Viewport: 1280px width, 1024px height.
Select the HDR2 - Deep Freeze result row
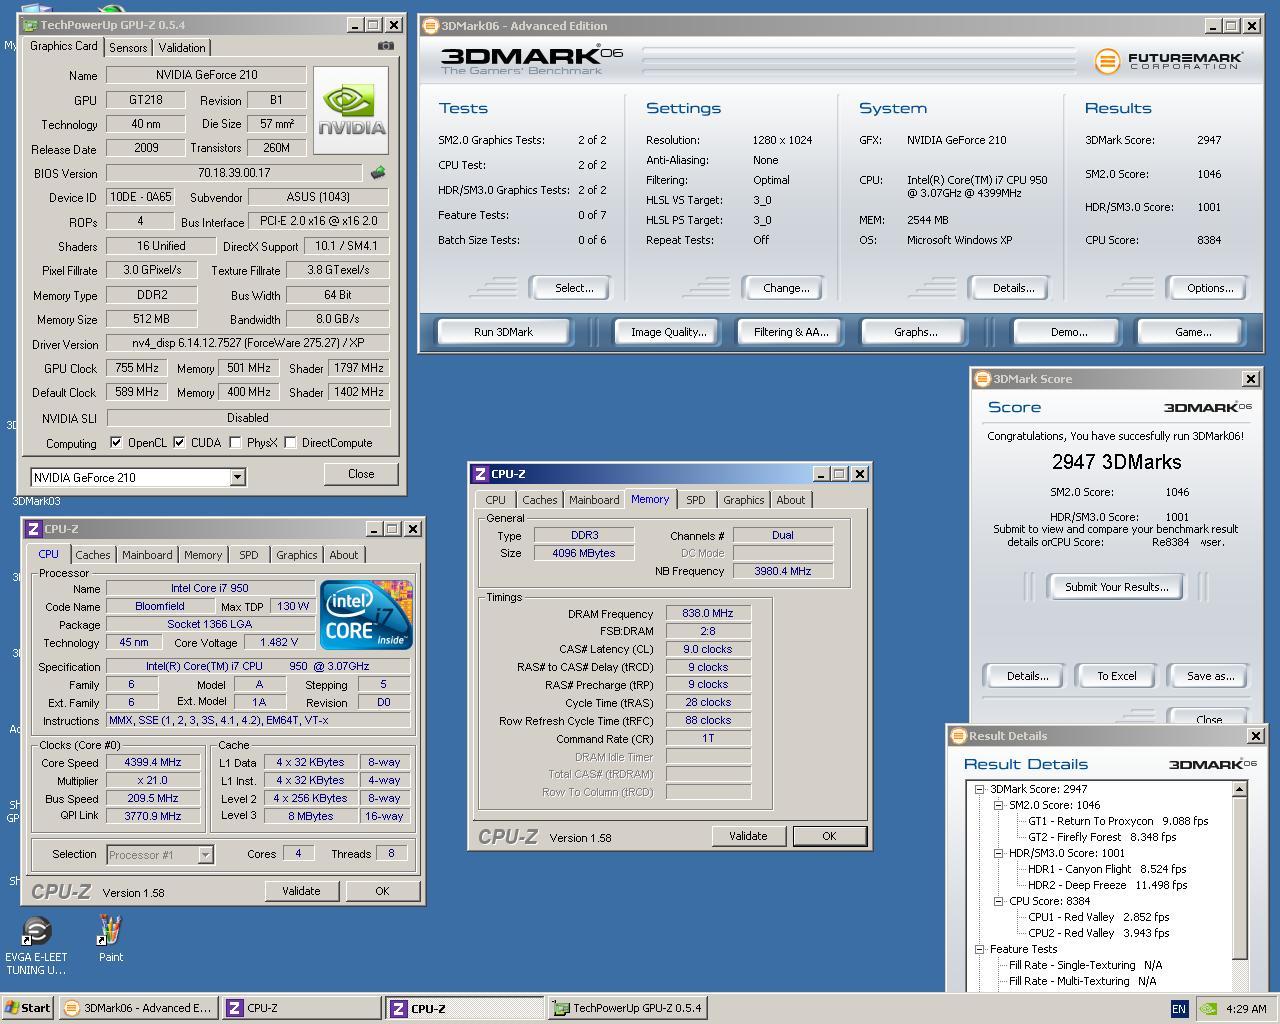(x=1107, y=885)
